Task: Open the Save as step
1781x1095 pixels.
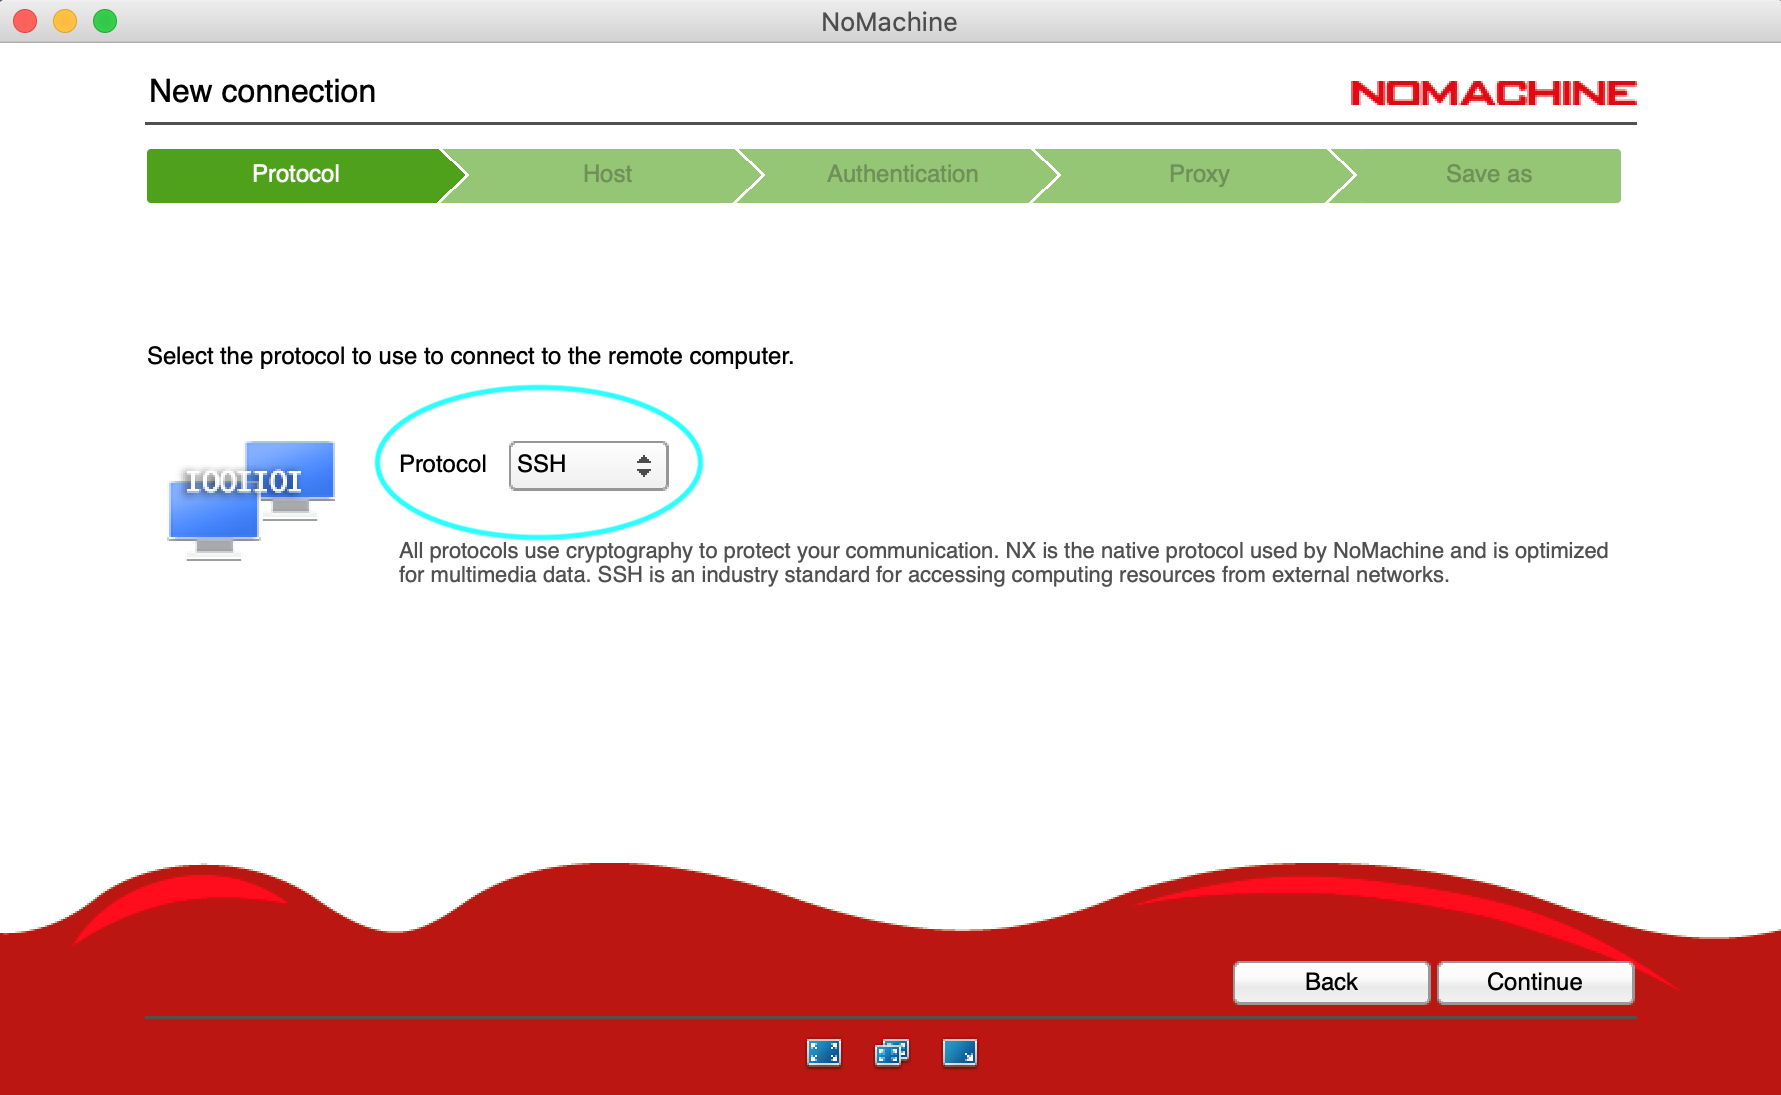Action: [1488, 175]
